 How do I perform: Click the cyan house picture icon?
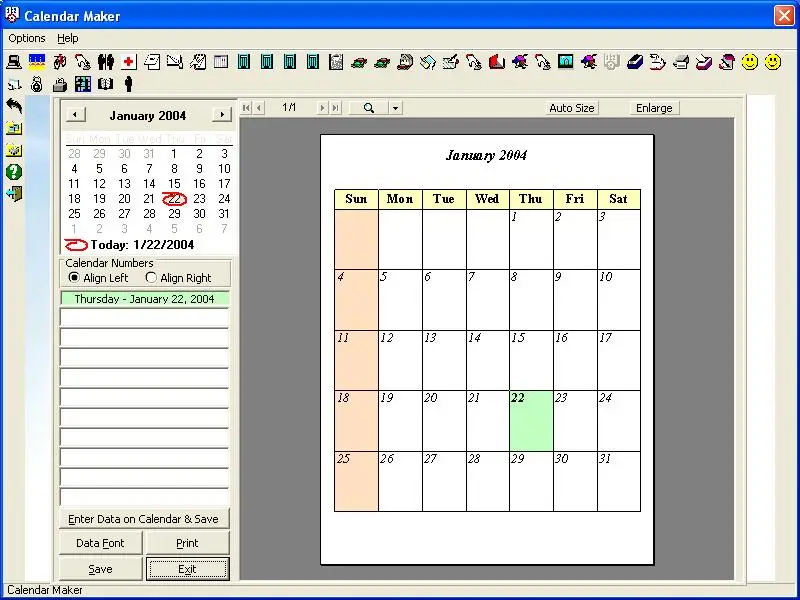click(x=565, y=62)
